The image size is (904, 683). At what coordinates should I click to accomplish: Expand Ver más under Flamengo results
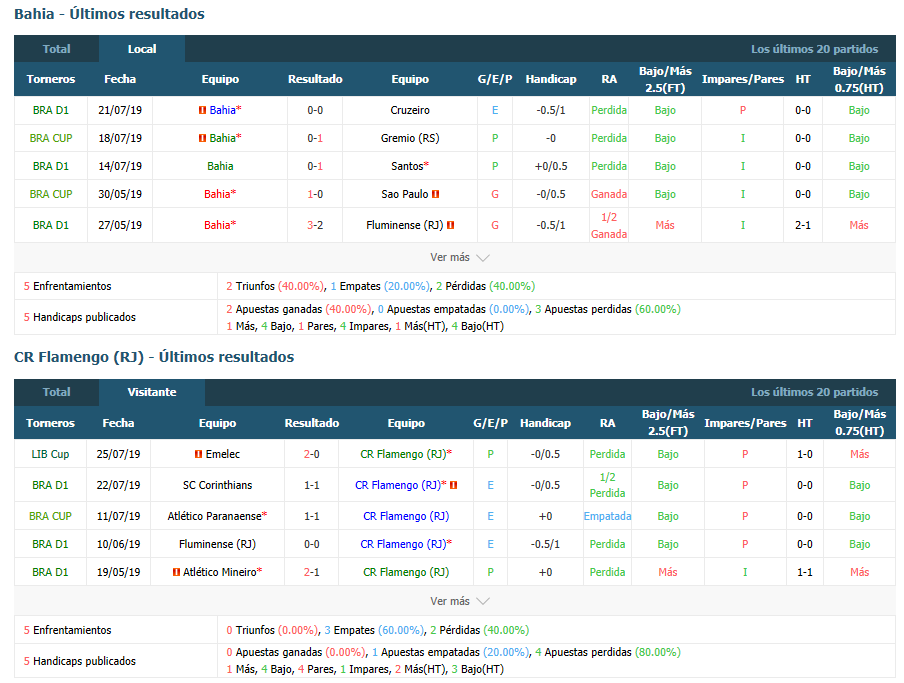[459, 601]
